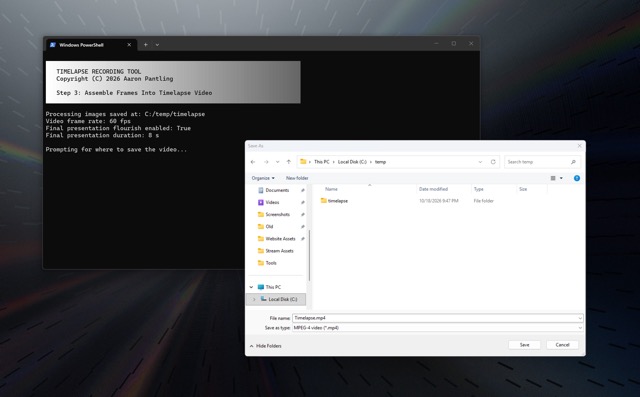
Task: Open Videos in the sidebar
Action: point(272,202)
